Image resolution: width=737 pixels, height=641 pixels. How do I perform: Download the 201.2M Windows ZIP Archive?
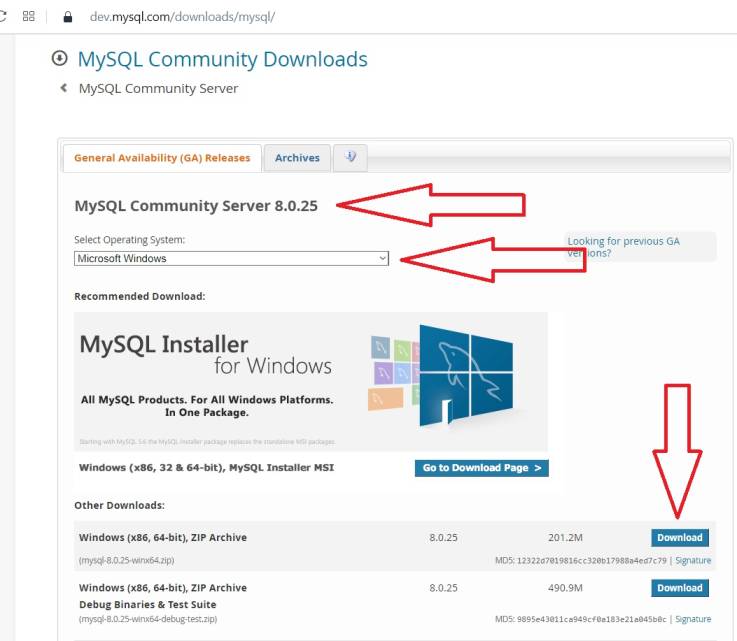pos(680,538)
